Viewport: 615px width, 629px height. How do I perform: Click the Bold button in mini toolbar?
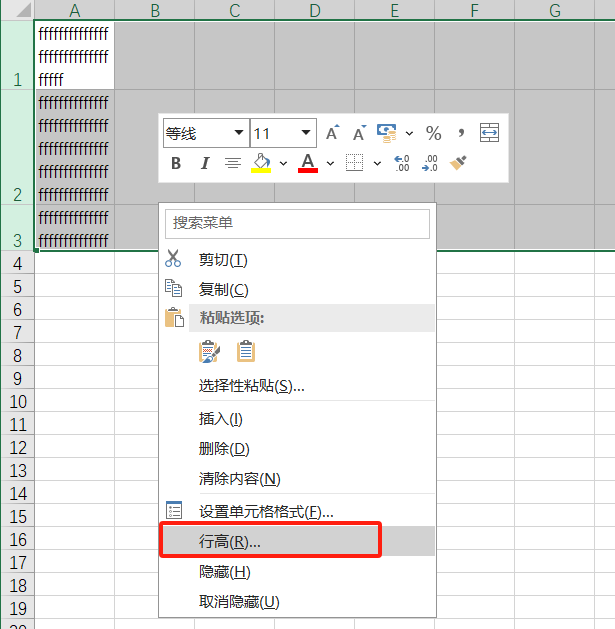[x=176, y=163]
